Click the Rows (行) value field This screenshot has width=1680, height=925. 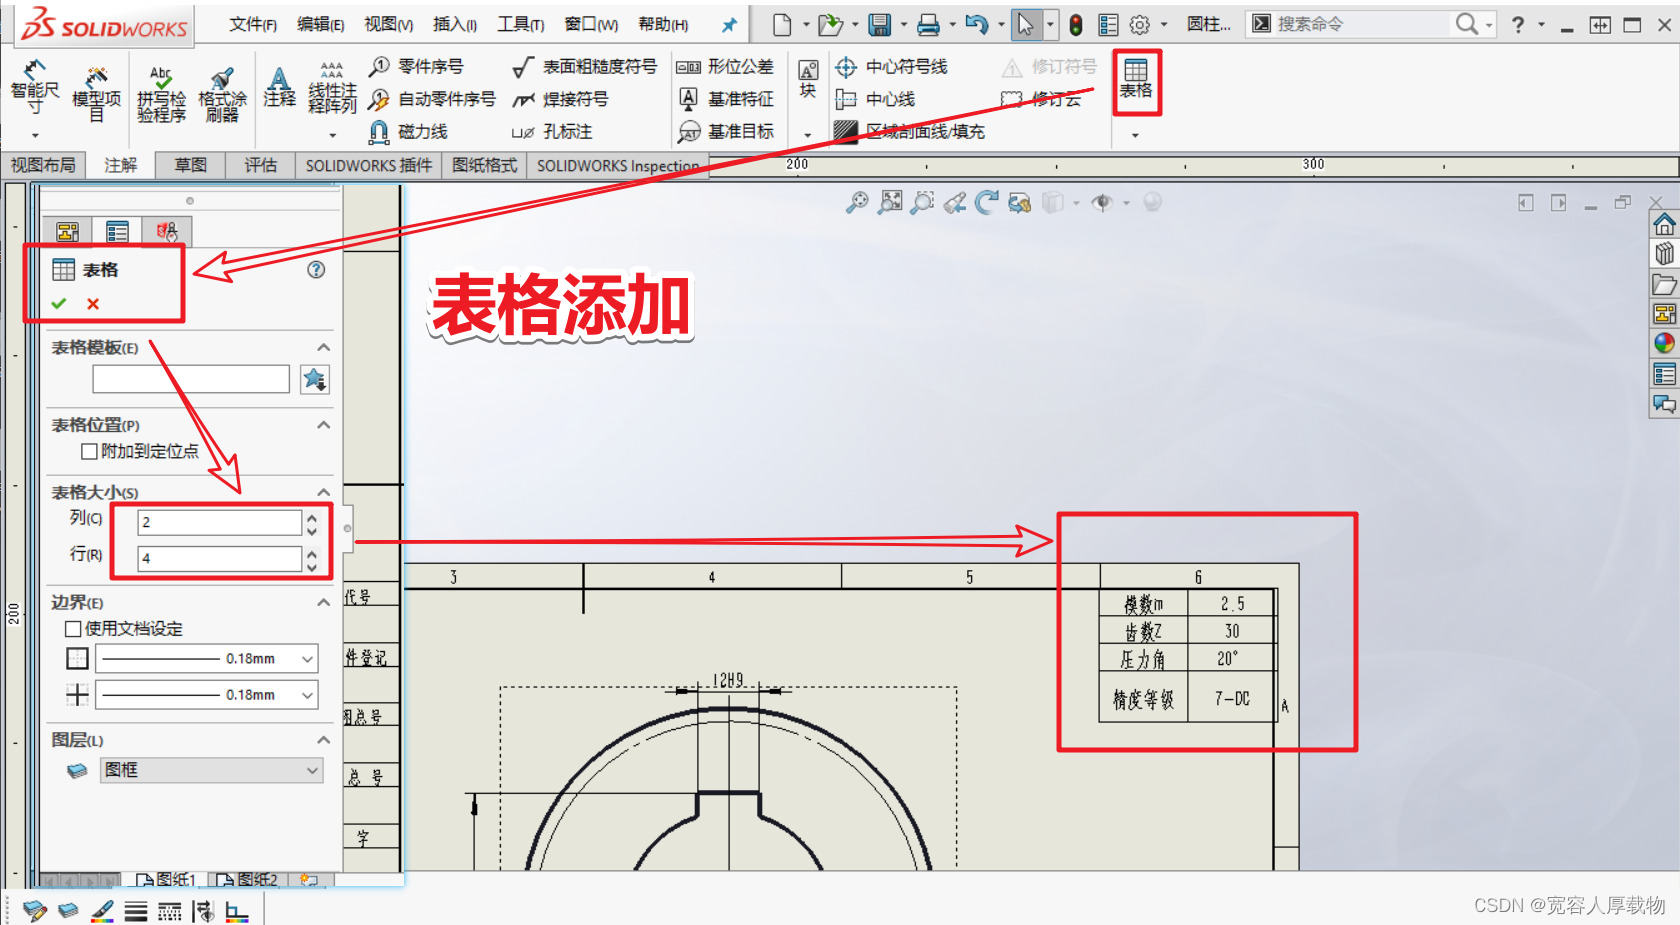219,558
